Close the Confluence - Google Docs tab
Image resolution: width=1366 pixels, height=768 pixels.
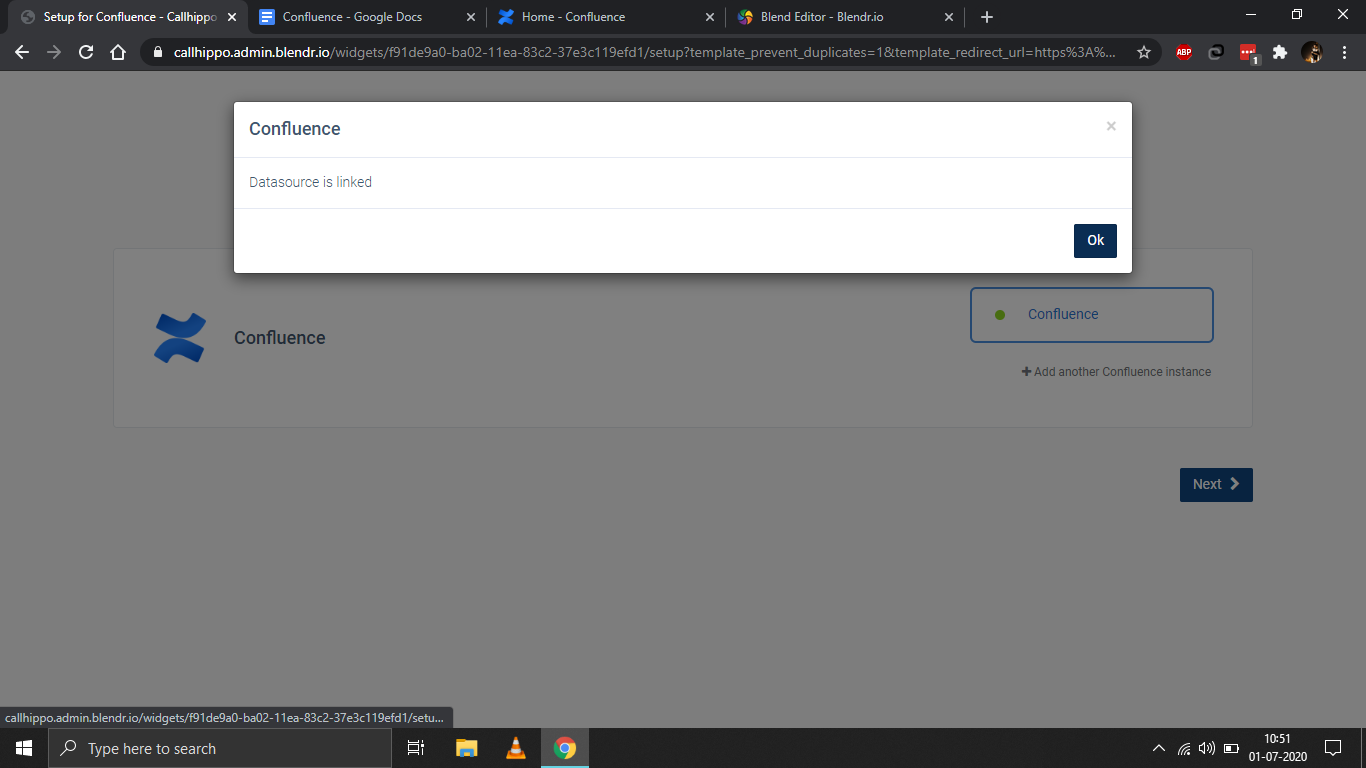coord(471,17)
